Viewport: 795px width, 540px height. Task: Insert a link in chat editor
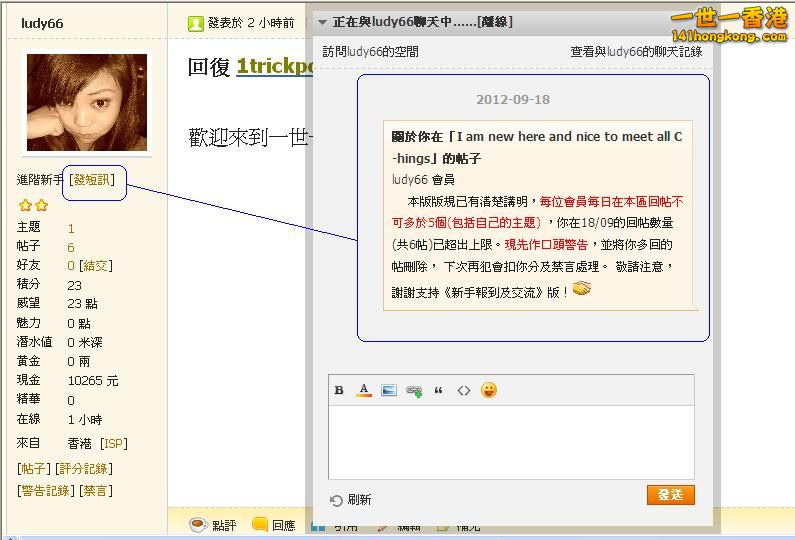pos(414,391)
